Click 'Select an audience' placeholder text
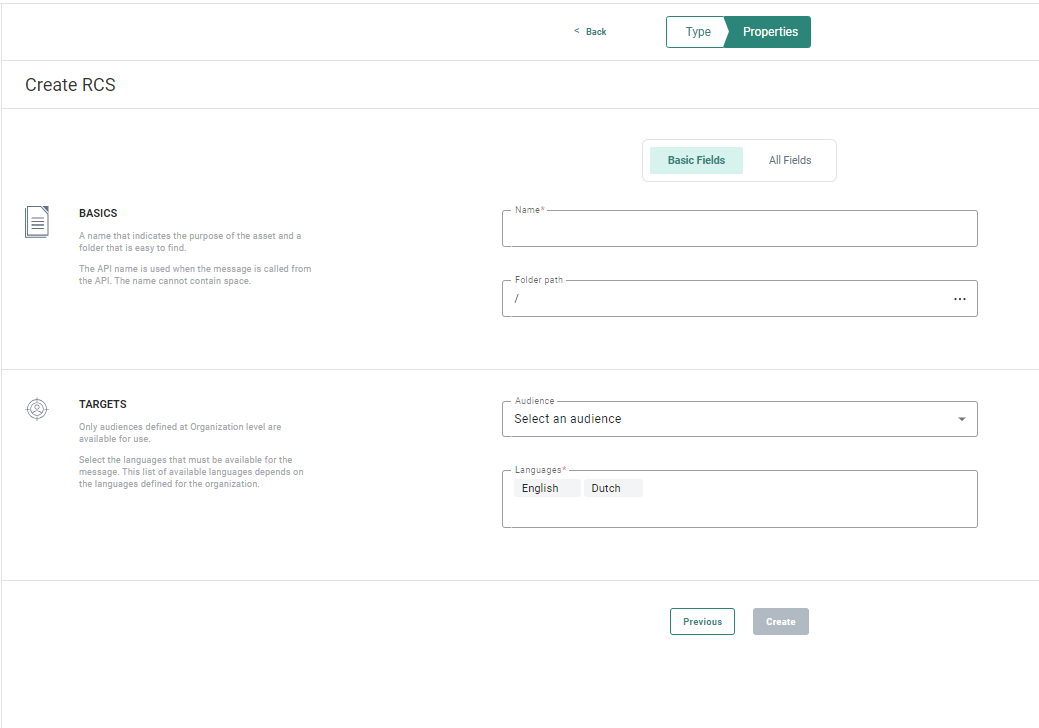1039x728 pixels. 568,419
